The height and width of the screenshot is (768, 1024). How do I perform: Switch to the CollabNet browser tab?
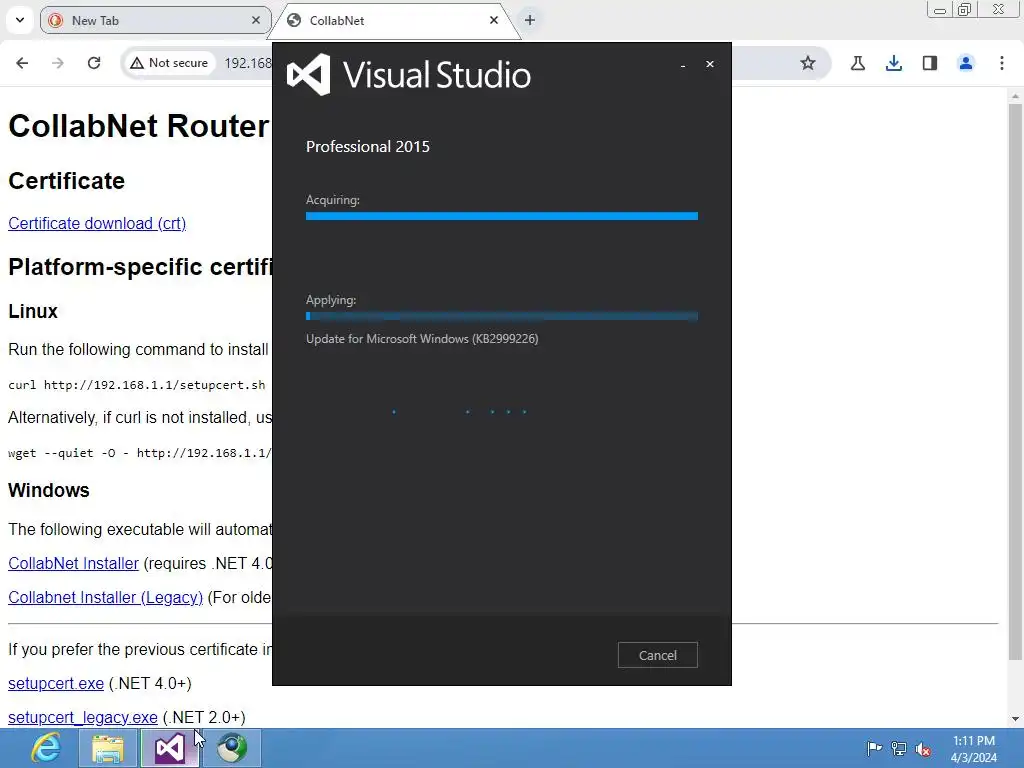click(394, 20)
